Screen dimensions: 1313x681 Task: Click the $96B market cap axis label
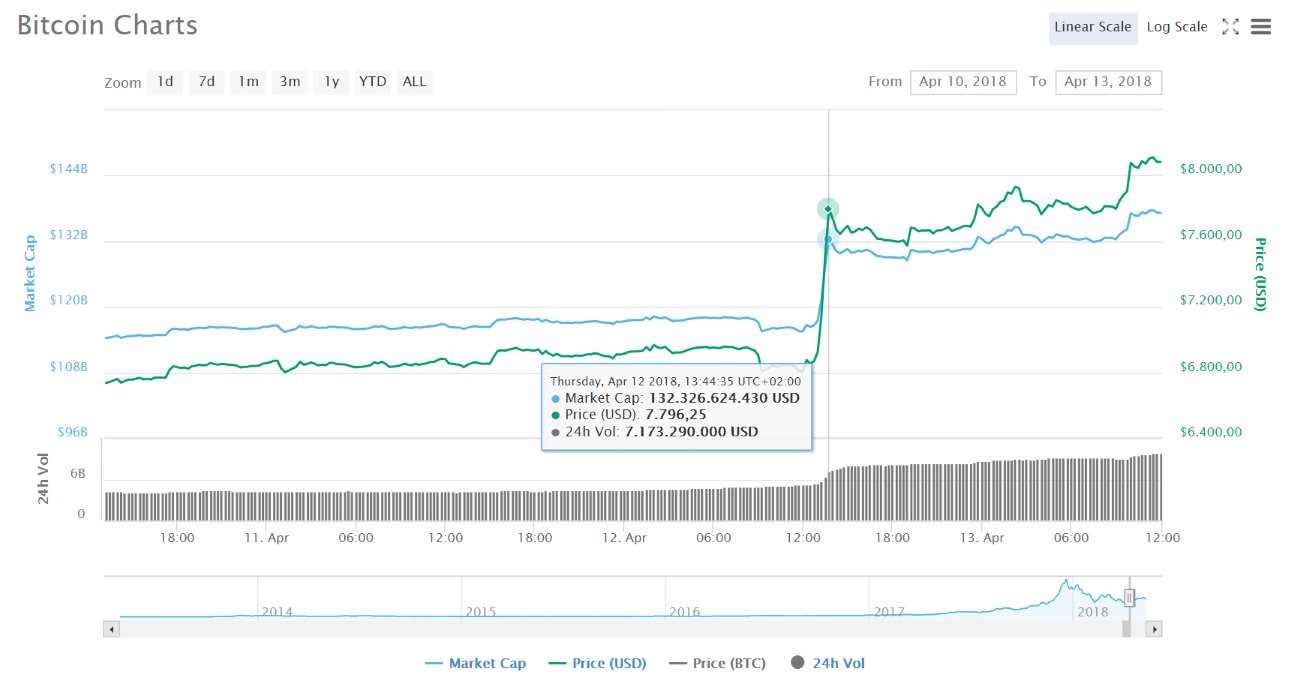(x=72, y=433)
